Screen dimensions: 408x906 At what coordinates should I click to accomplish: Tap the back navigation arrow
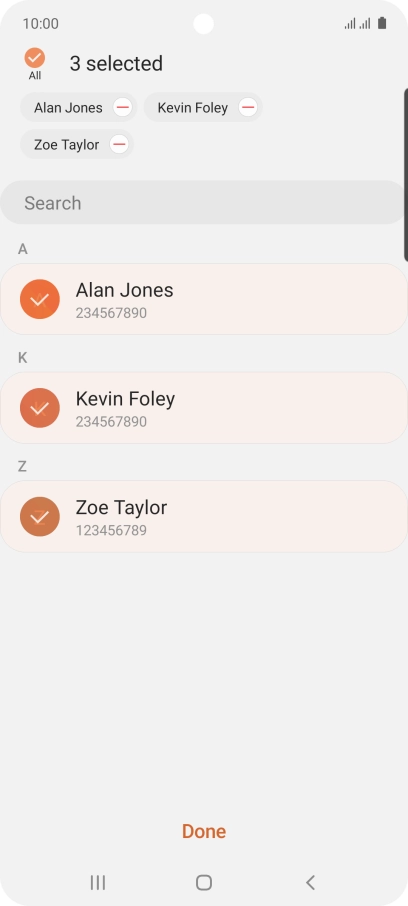point(310,882)
